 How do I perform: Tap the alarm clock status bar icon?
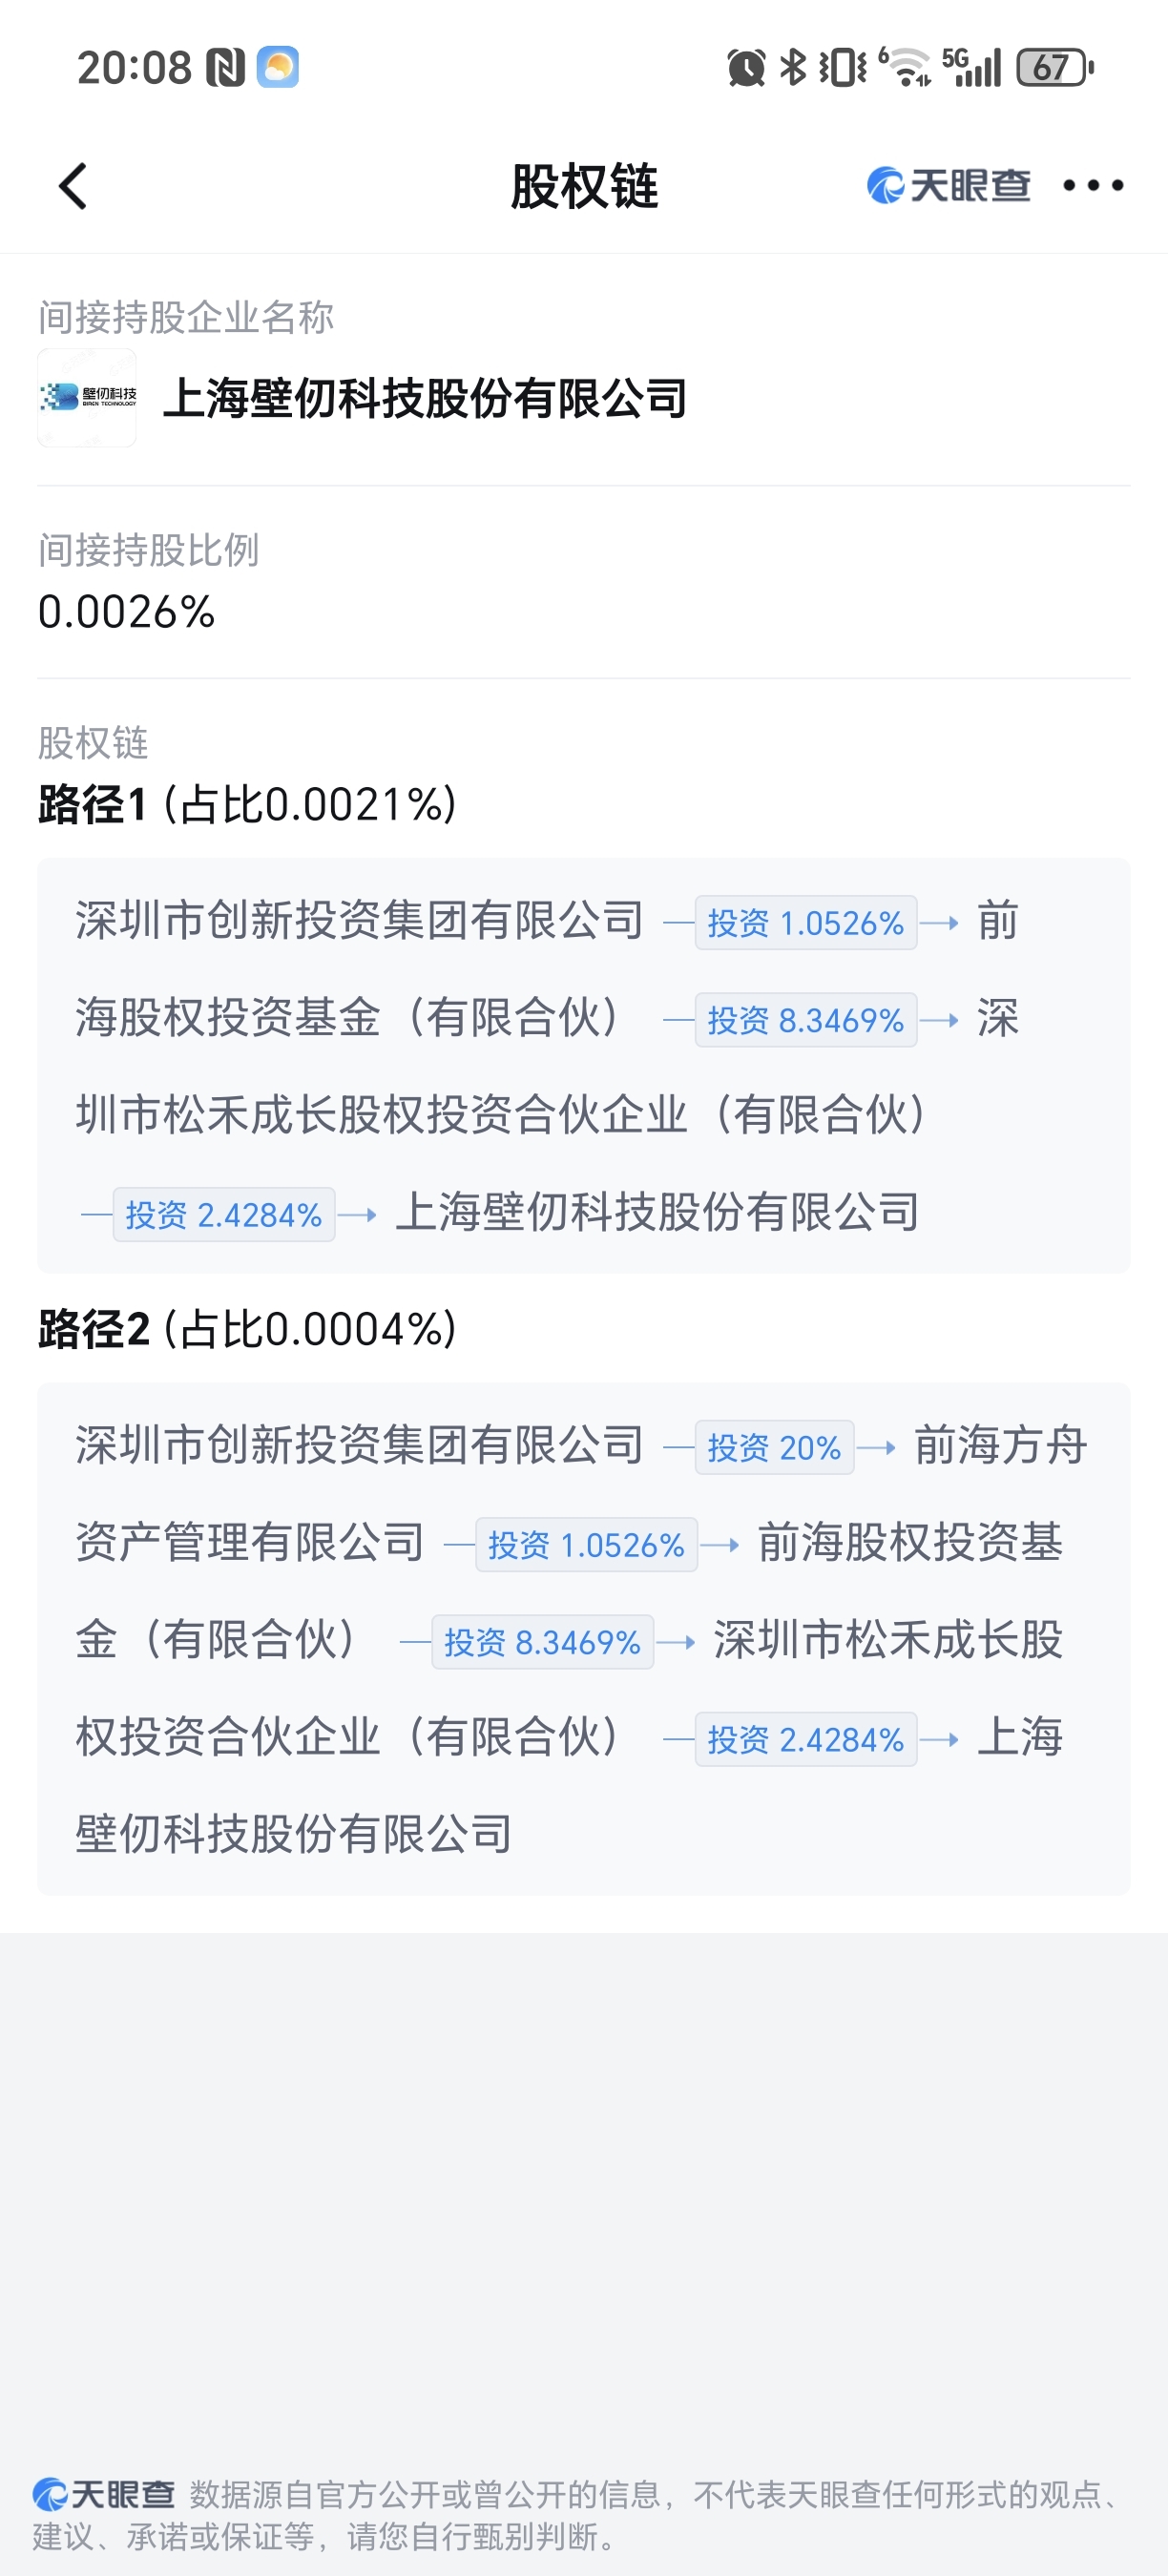click(746, 68)
